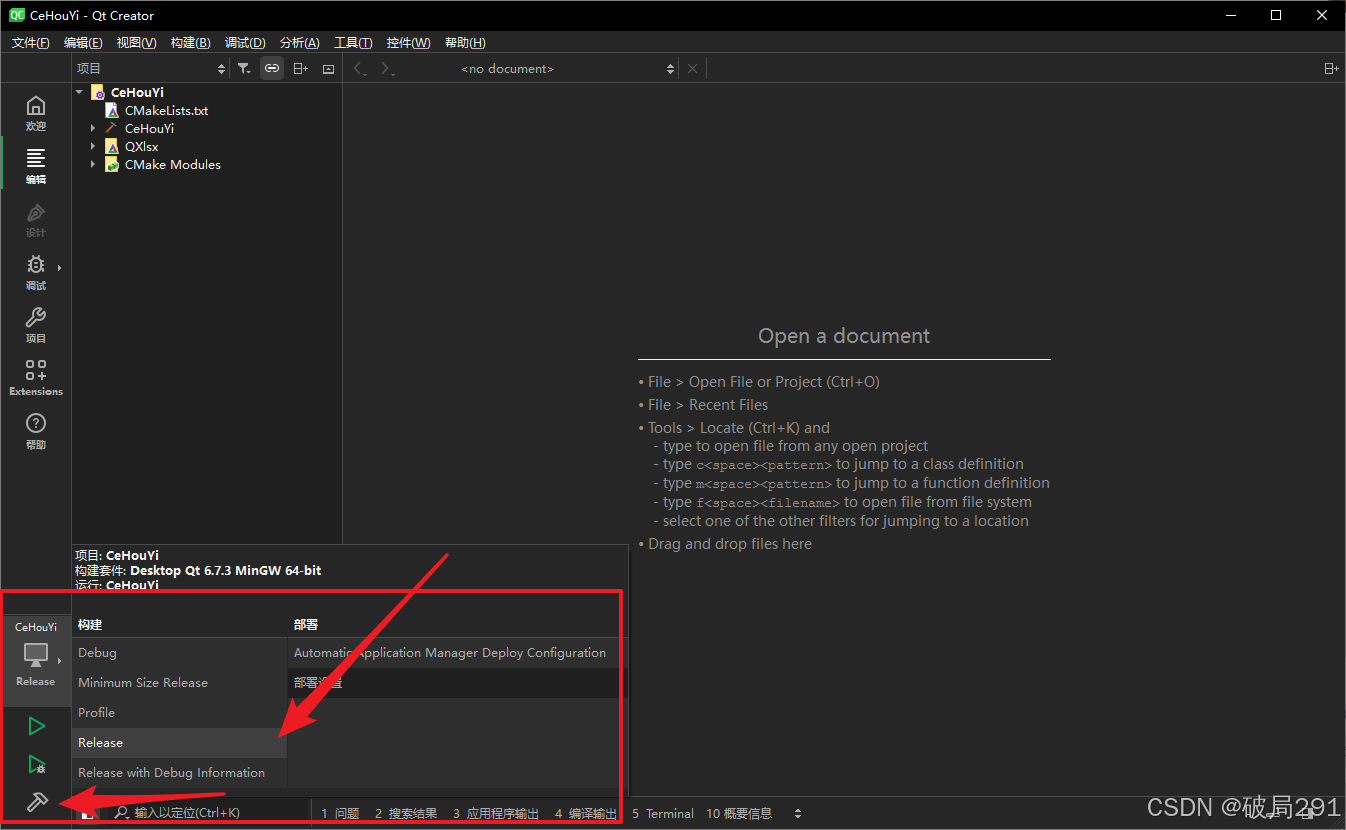Show the 1 问题 output pane

340,813
